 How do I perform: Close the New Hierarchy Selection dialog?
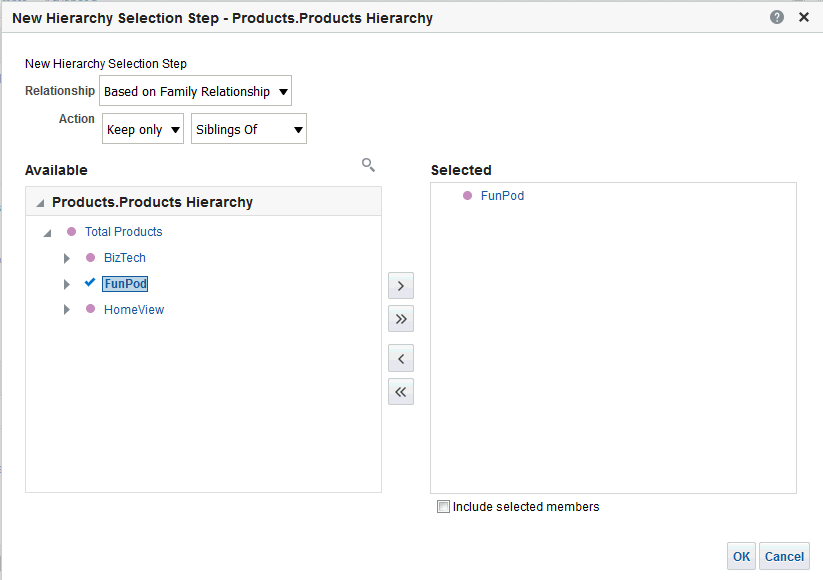(804, 17)
